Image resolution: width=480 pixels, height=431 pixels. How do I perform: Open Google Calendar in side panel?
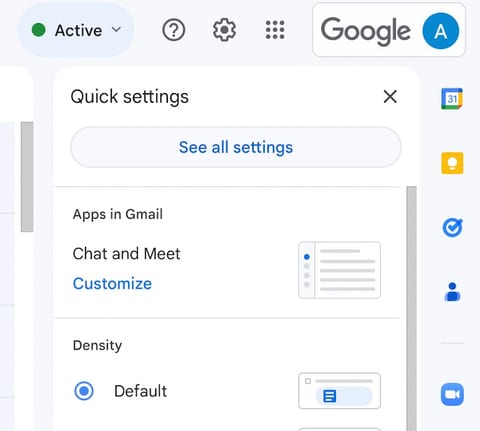(452, 99)
